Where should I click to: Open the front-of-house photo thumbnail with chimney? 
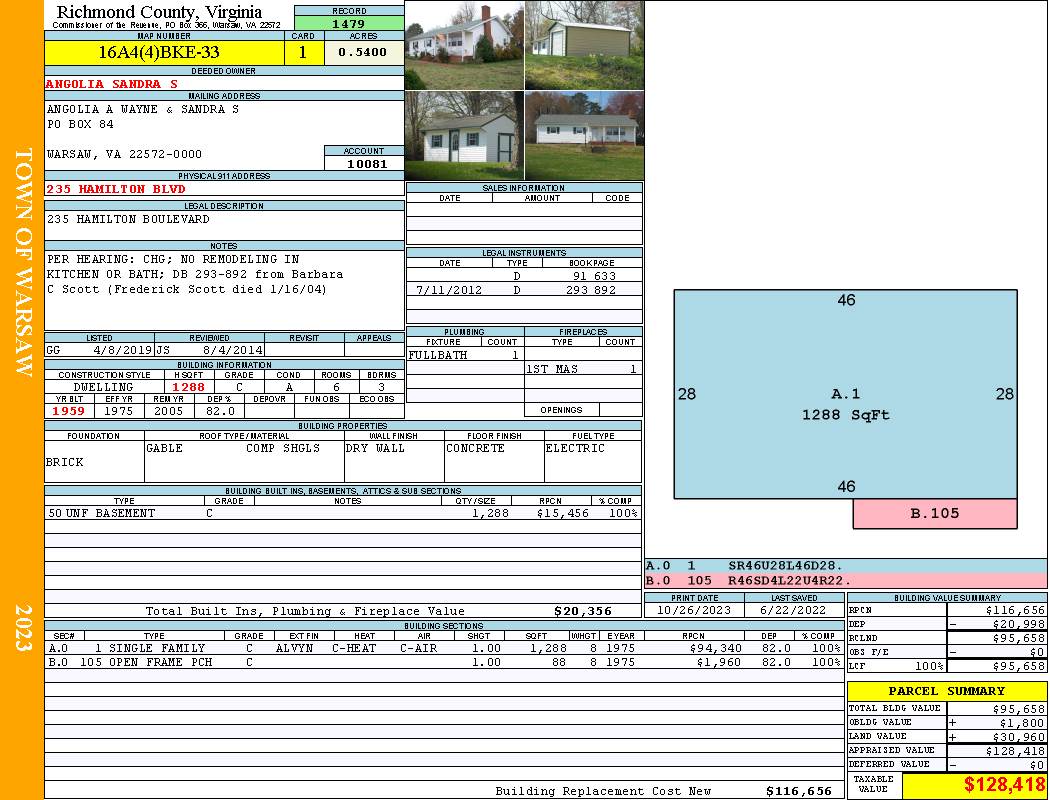pos(465,46)
